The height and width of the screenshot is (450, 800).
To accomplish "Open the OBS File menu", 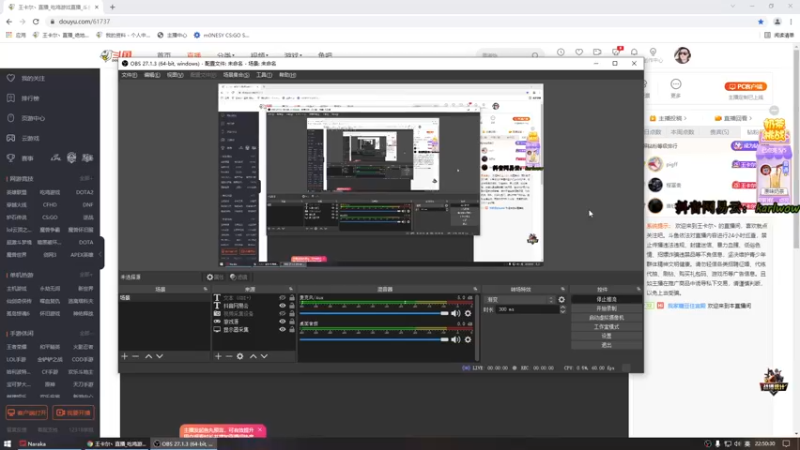I will pos(129,75).
